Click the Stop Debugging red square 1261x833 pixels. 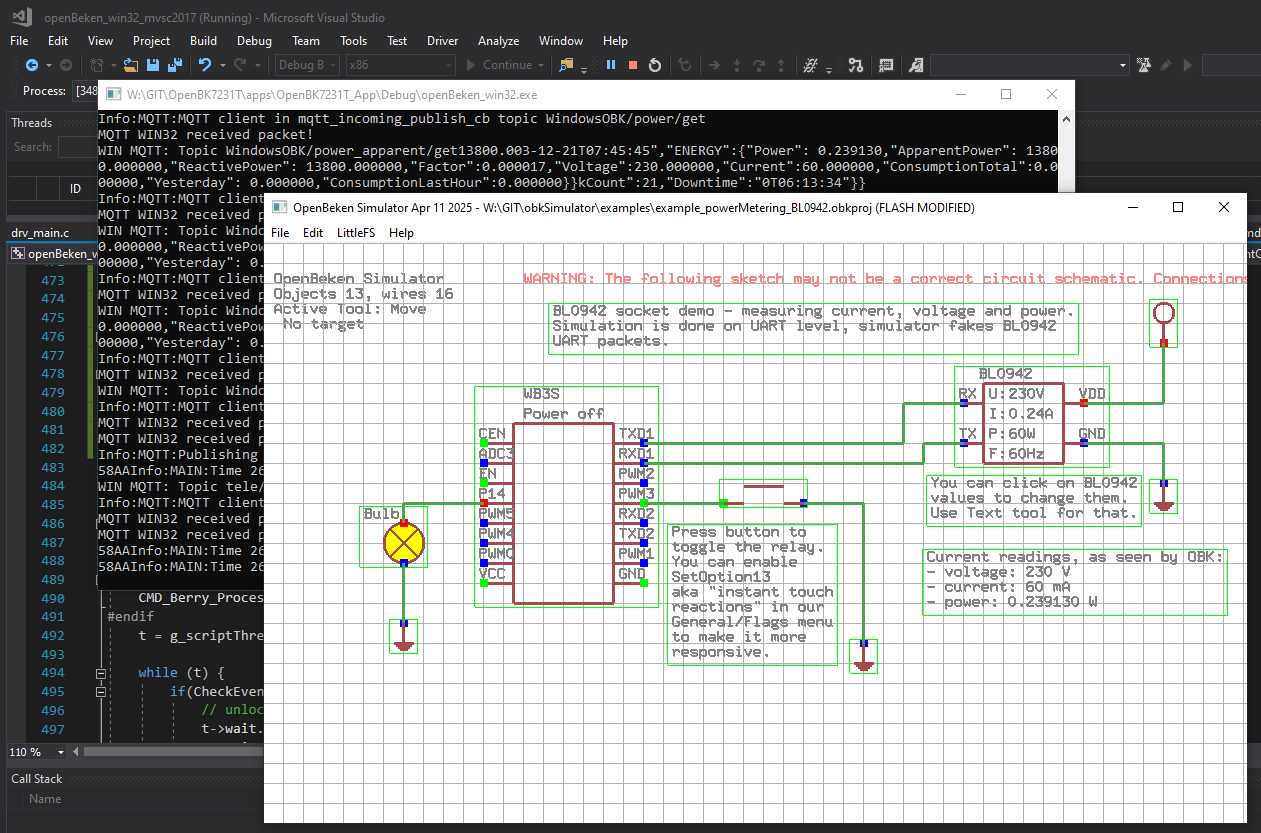click(632, 65)
